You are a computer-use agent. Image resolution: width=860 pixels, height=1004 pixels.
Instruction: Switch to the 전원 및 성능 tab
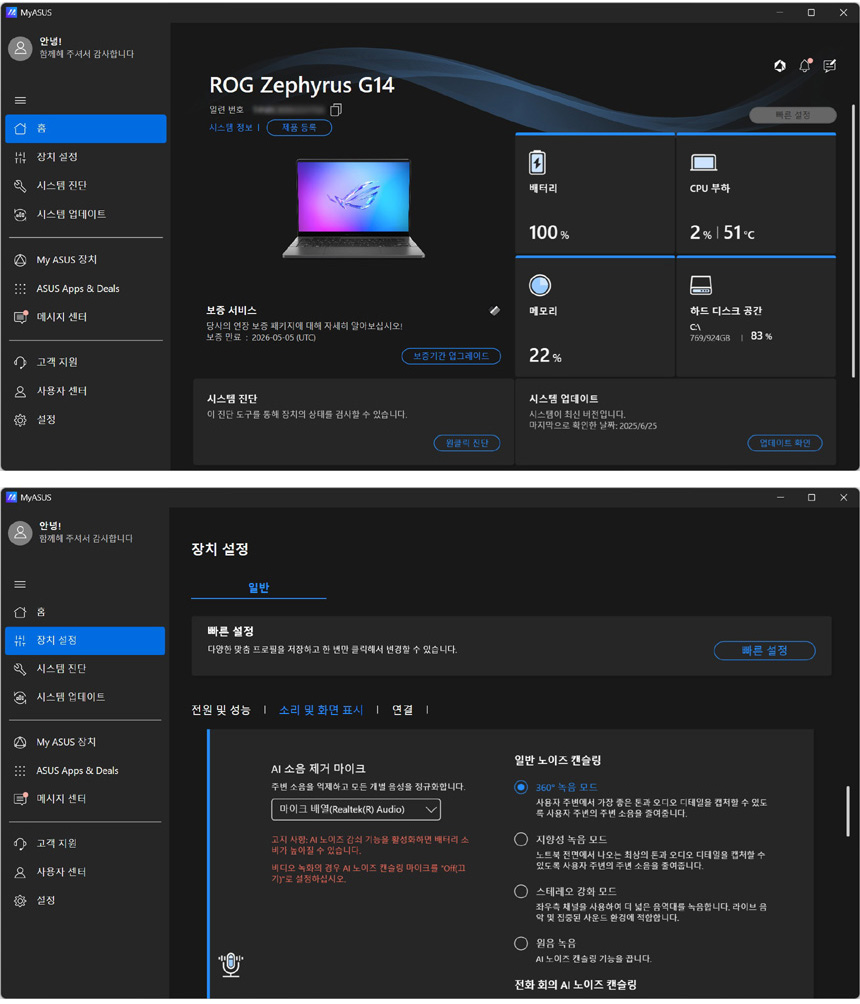point(221,710)
